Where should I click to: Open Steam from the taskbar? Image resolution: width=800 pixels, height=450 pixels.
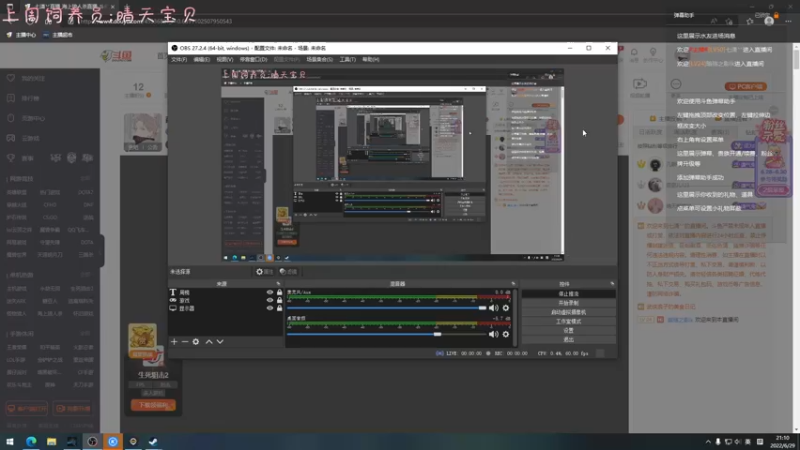point(153,441)
